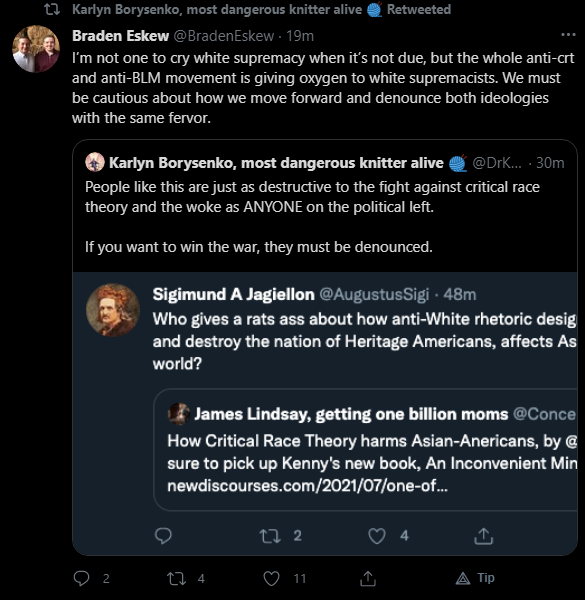Open Sigimund A Jagiellon's avatar
Image resolution: width=585 pixels, height=600 pixels.
click(113, 310)
